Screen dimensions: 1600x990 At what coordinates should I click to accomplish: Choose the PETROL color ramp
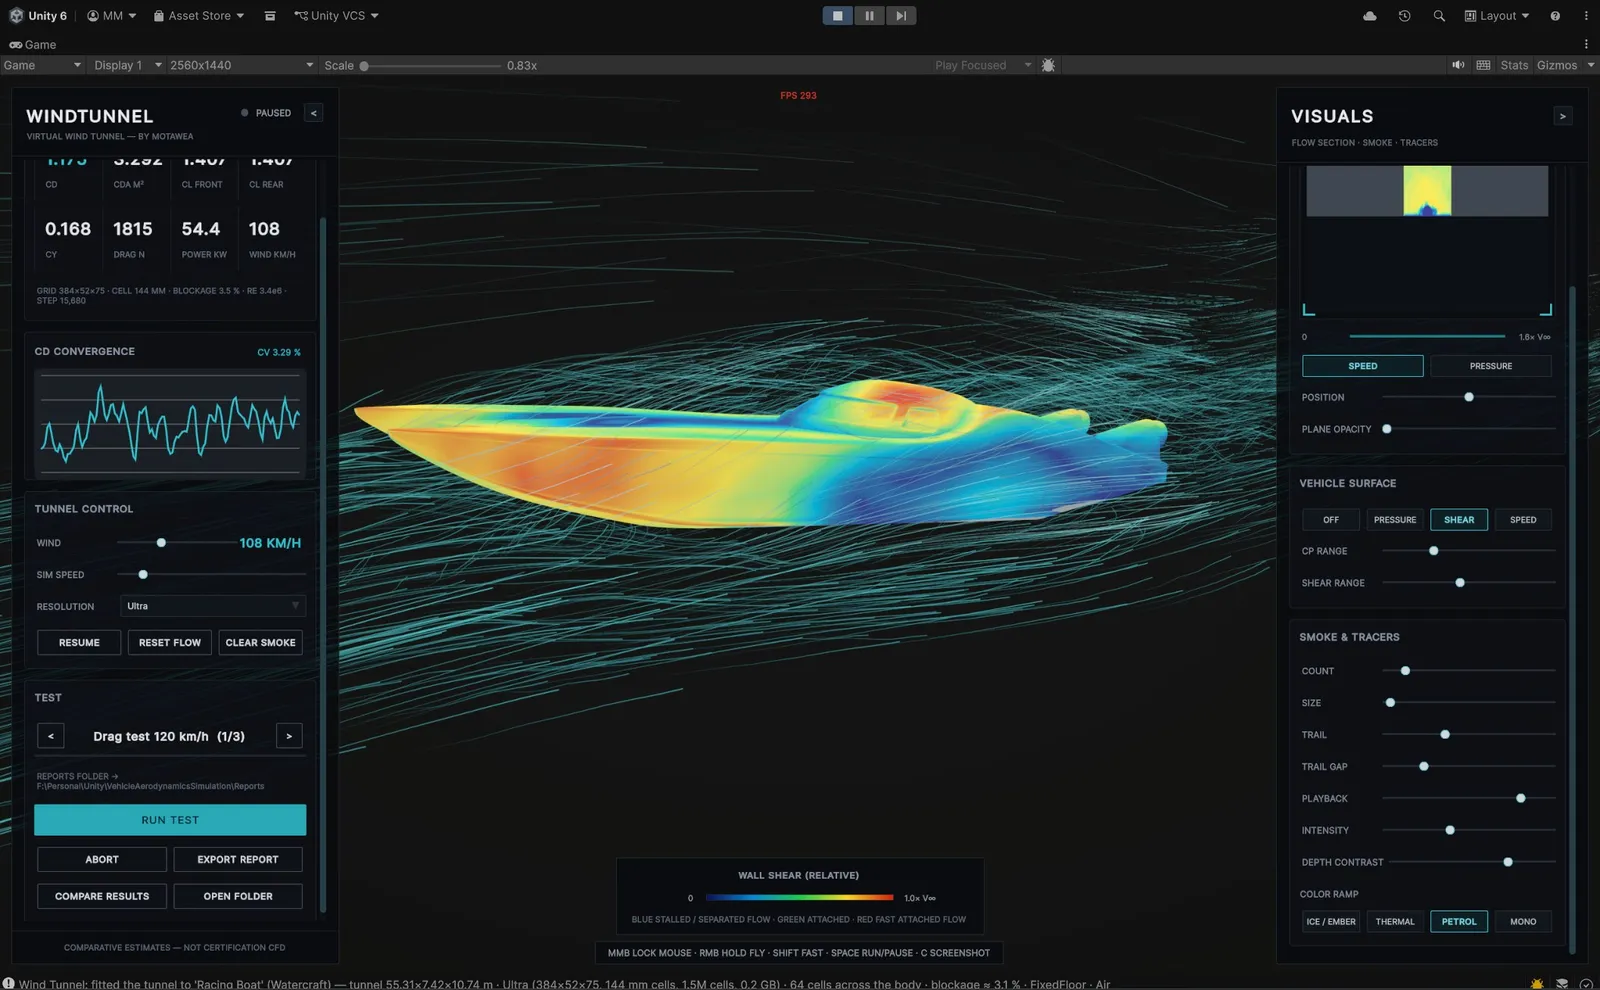coord(1459,922)
